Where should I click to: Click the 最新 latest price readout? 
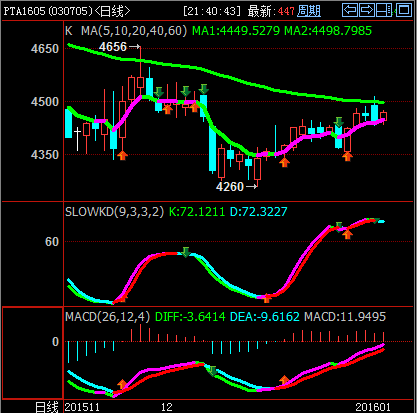click(271, 11)
